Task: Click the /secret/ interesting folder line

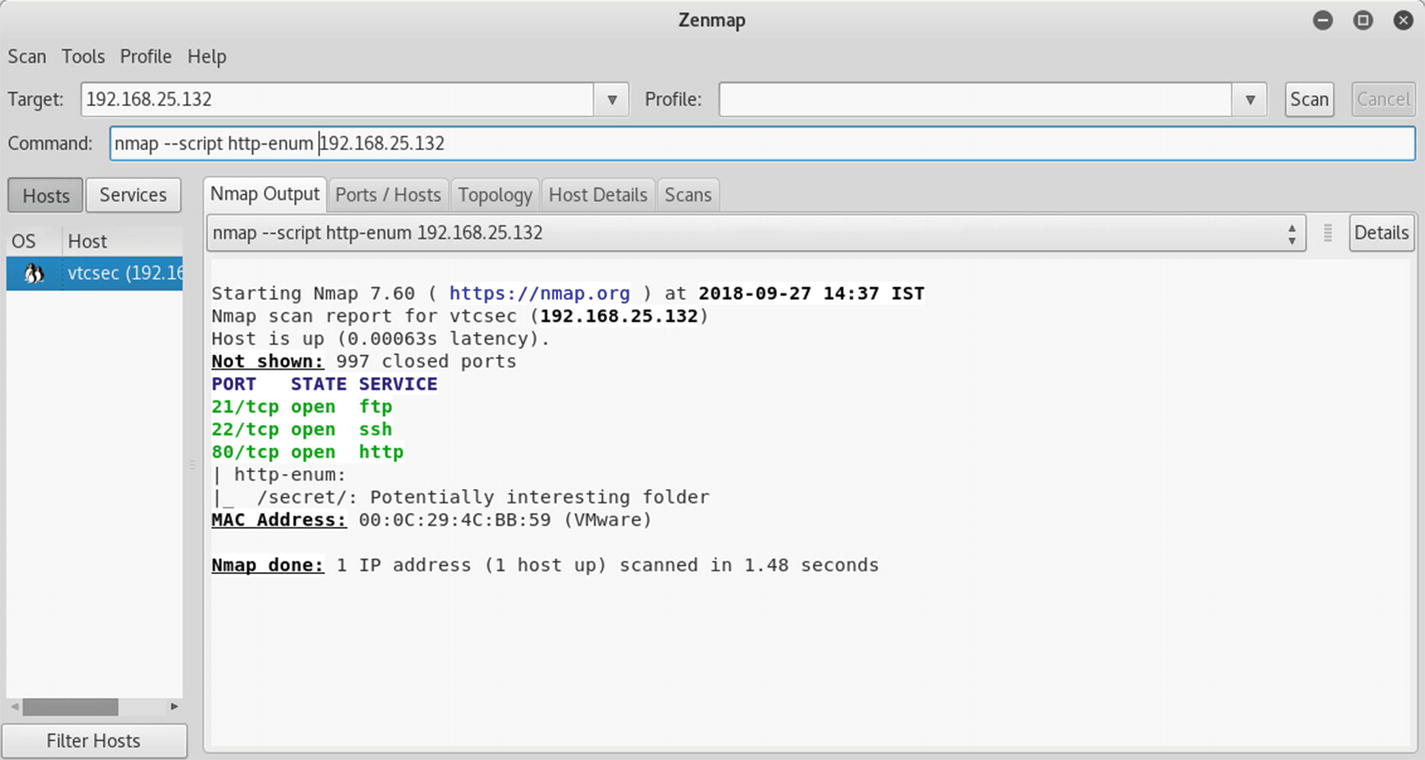Action: 460,497
